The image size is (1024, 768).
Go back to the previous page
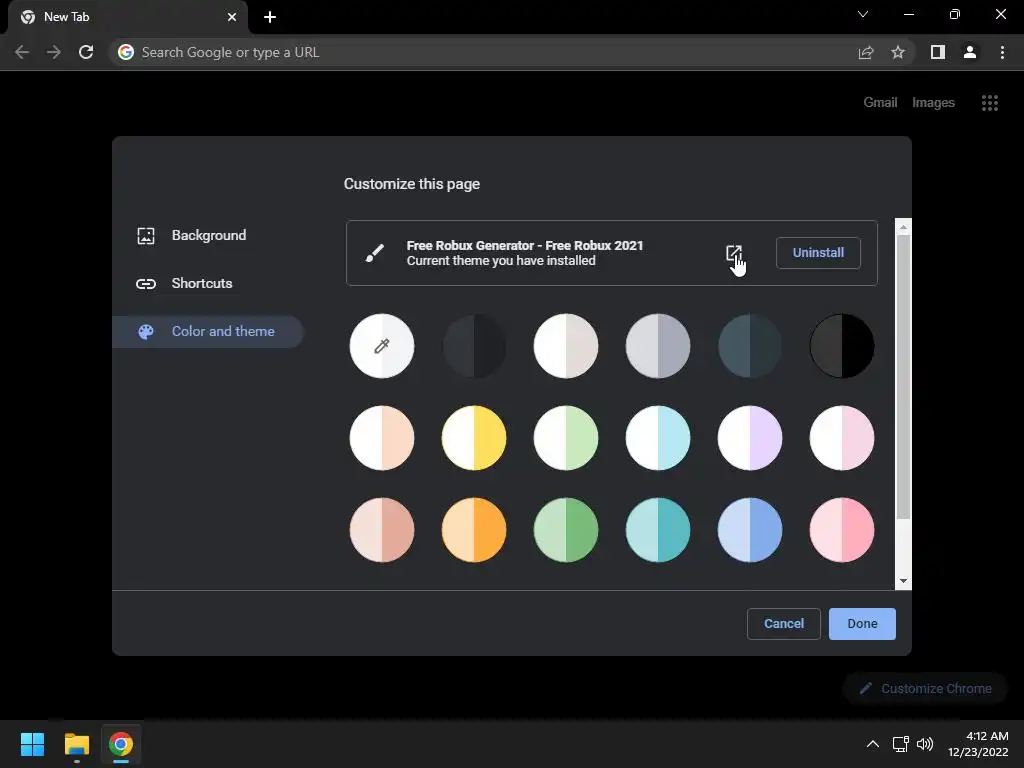coord(22,52)
